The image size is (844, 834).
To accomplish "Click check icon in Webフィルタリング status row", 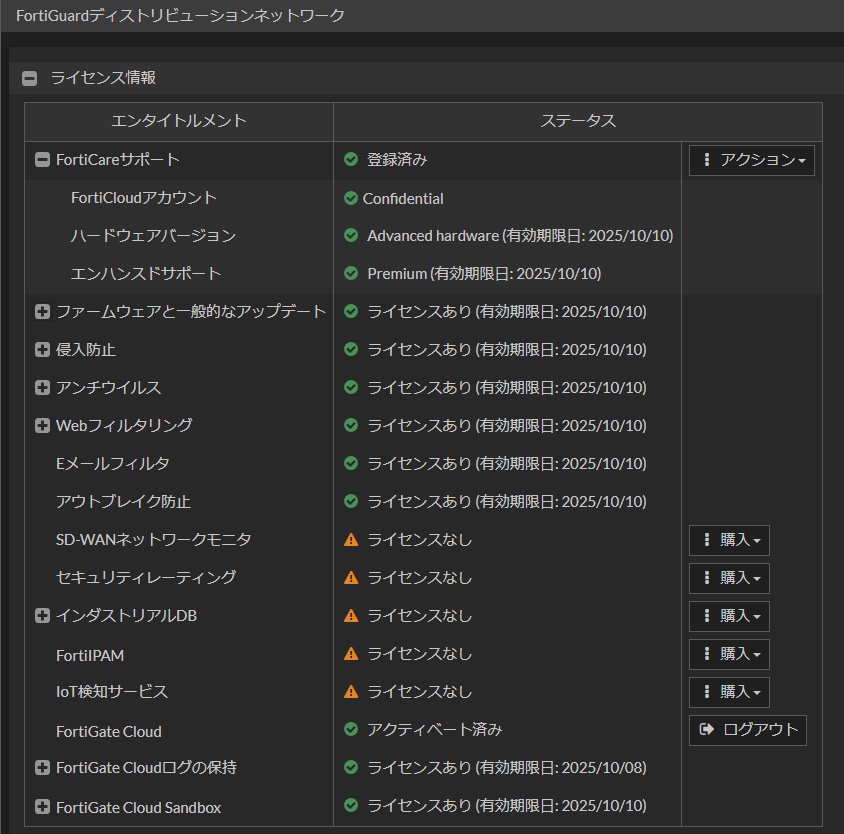I will coord(351,425).
